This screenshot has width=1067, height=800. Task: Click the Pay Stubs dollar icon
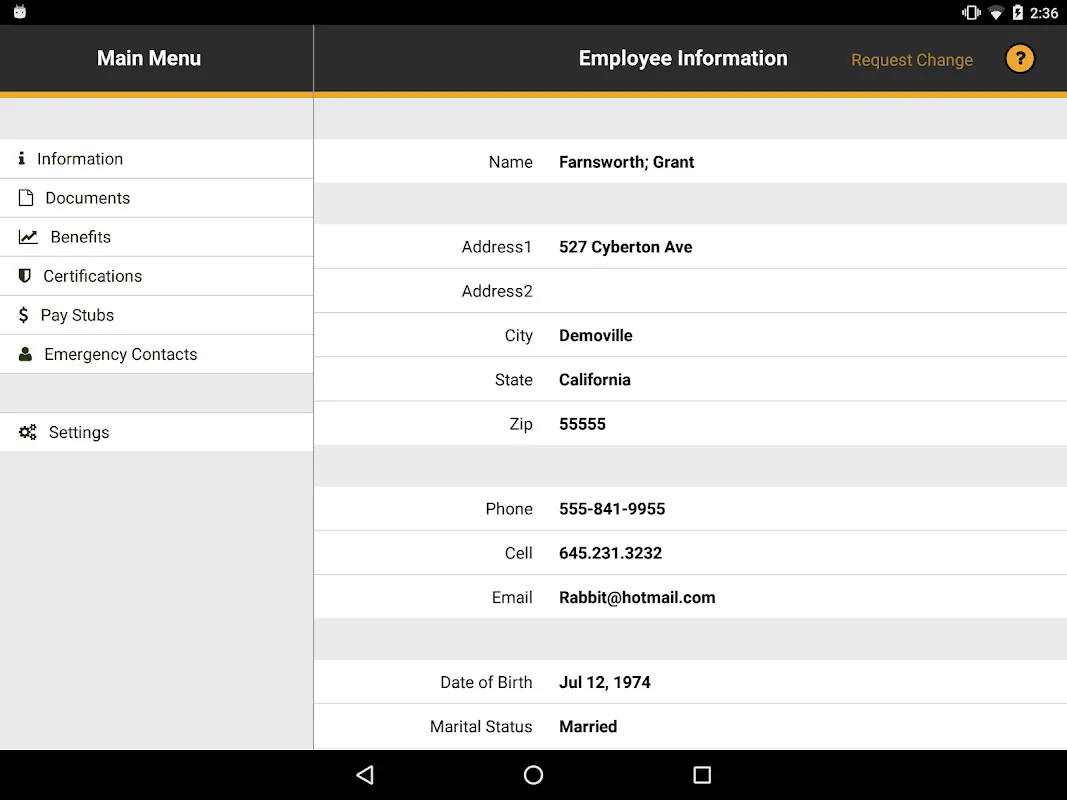[x=23, y=315]
